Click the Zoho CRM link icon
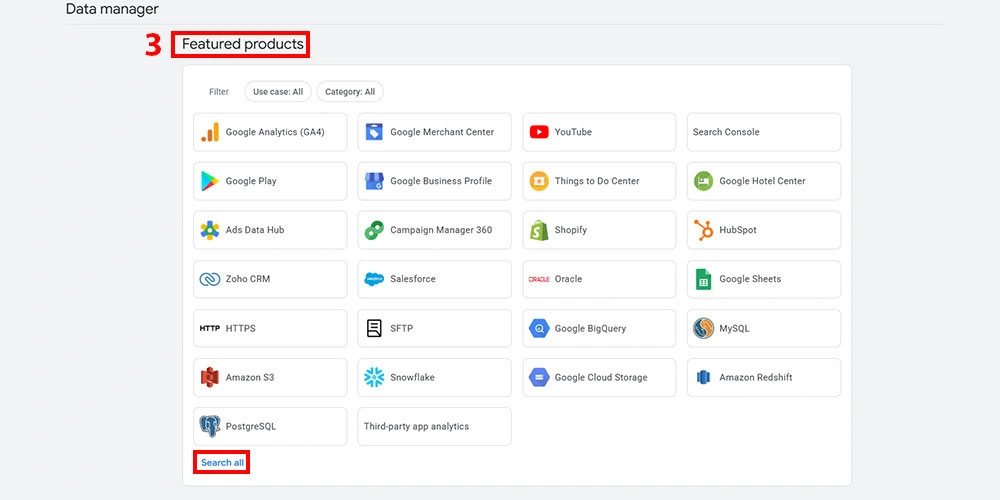This screenshot has width=1000, height=500. [210, 279]
